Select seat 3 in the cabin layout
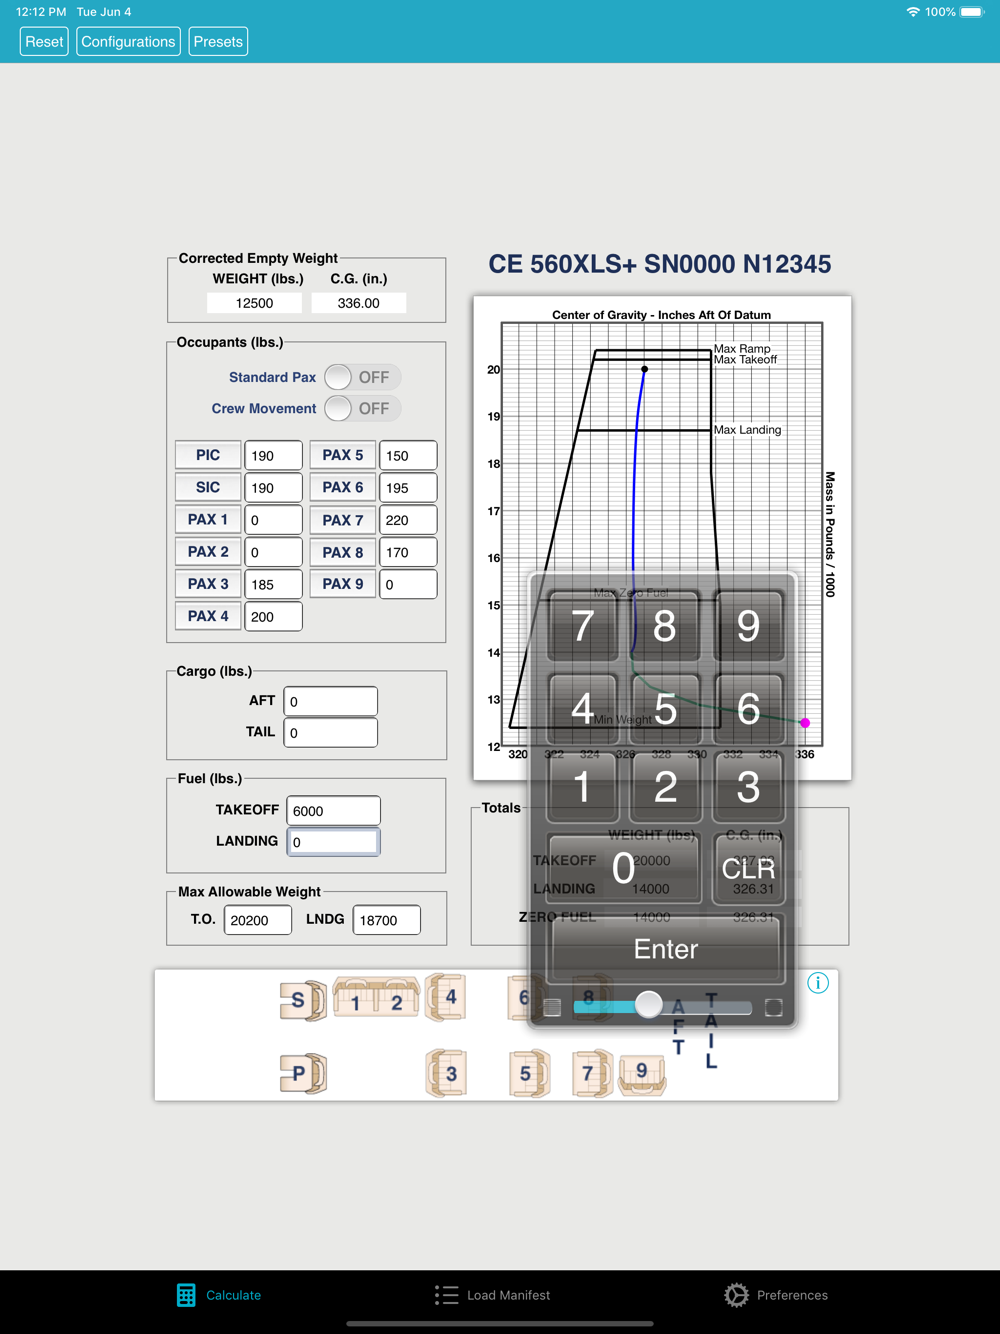The height and width of the screenshot is (1334, 1000). click(x=447, y=1074)
